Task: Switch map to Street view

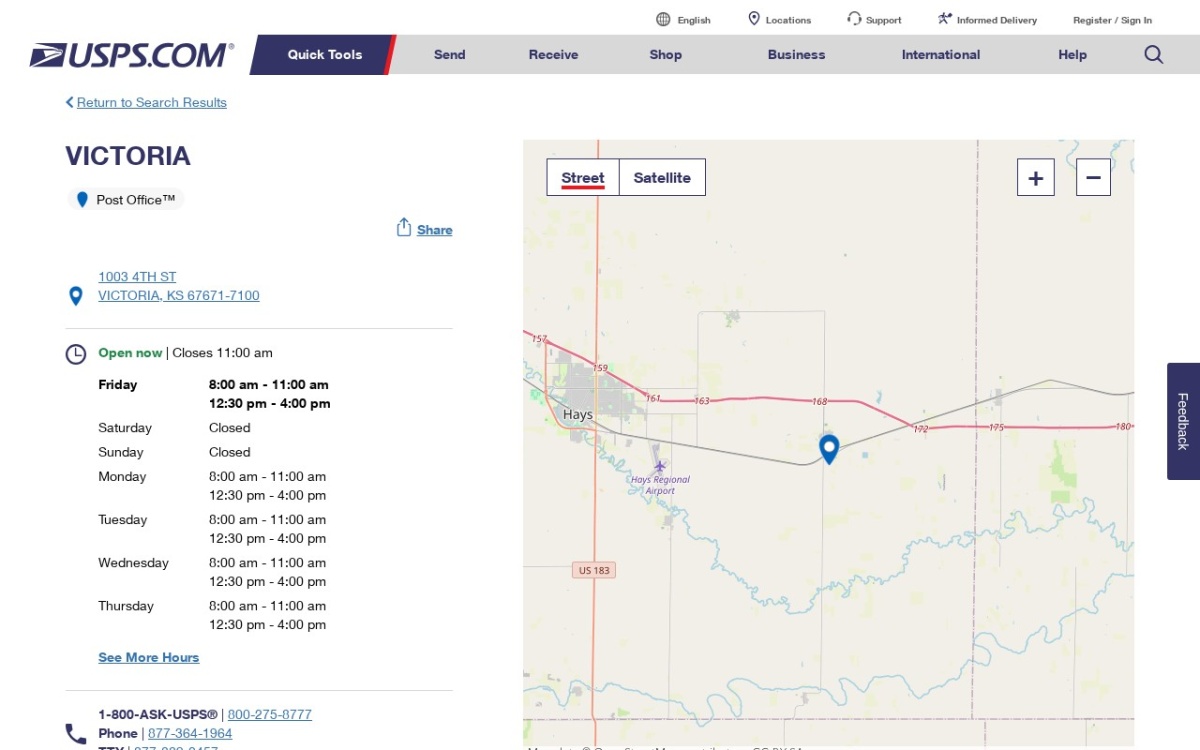Action: [x=583, y=177]
